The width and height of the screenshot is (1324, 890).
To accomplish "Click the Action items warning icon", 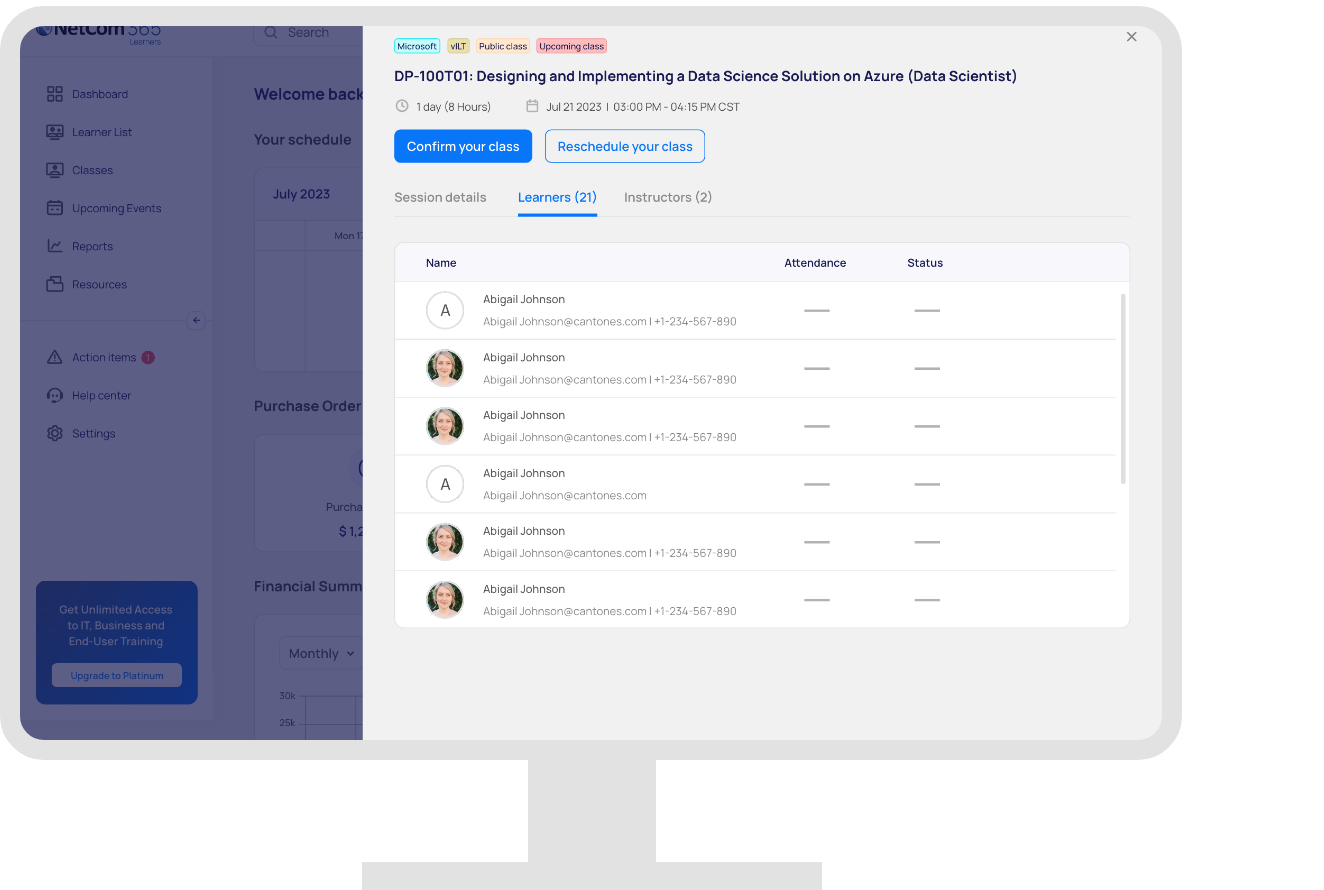I will tap(55, 357).
